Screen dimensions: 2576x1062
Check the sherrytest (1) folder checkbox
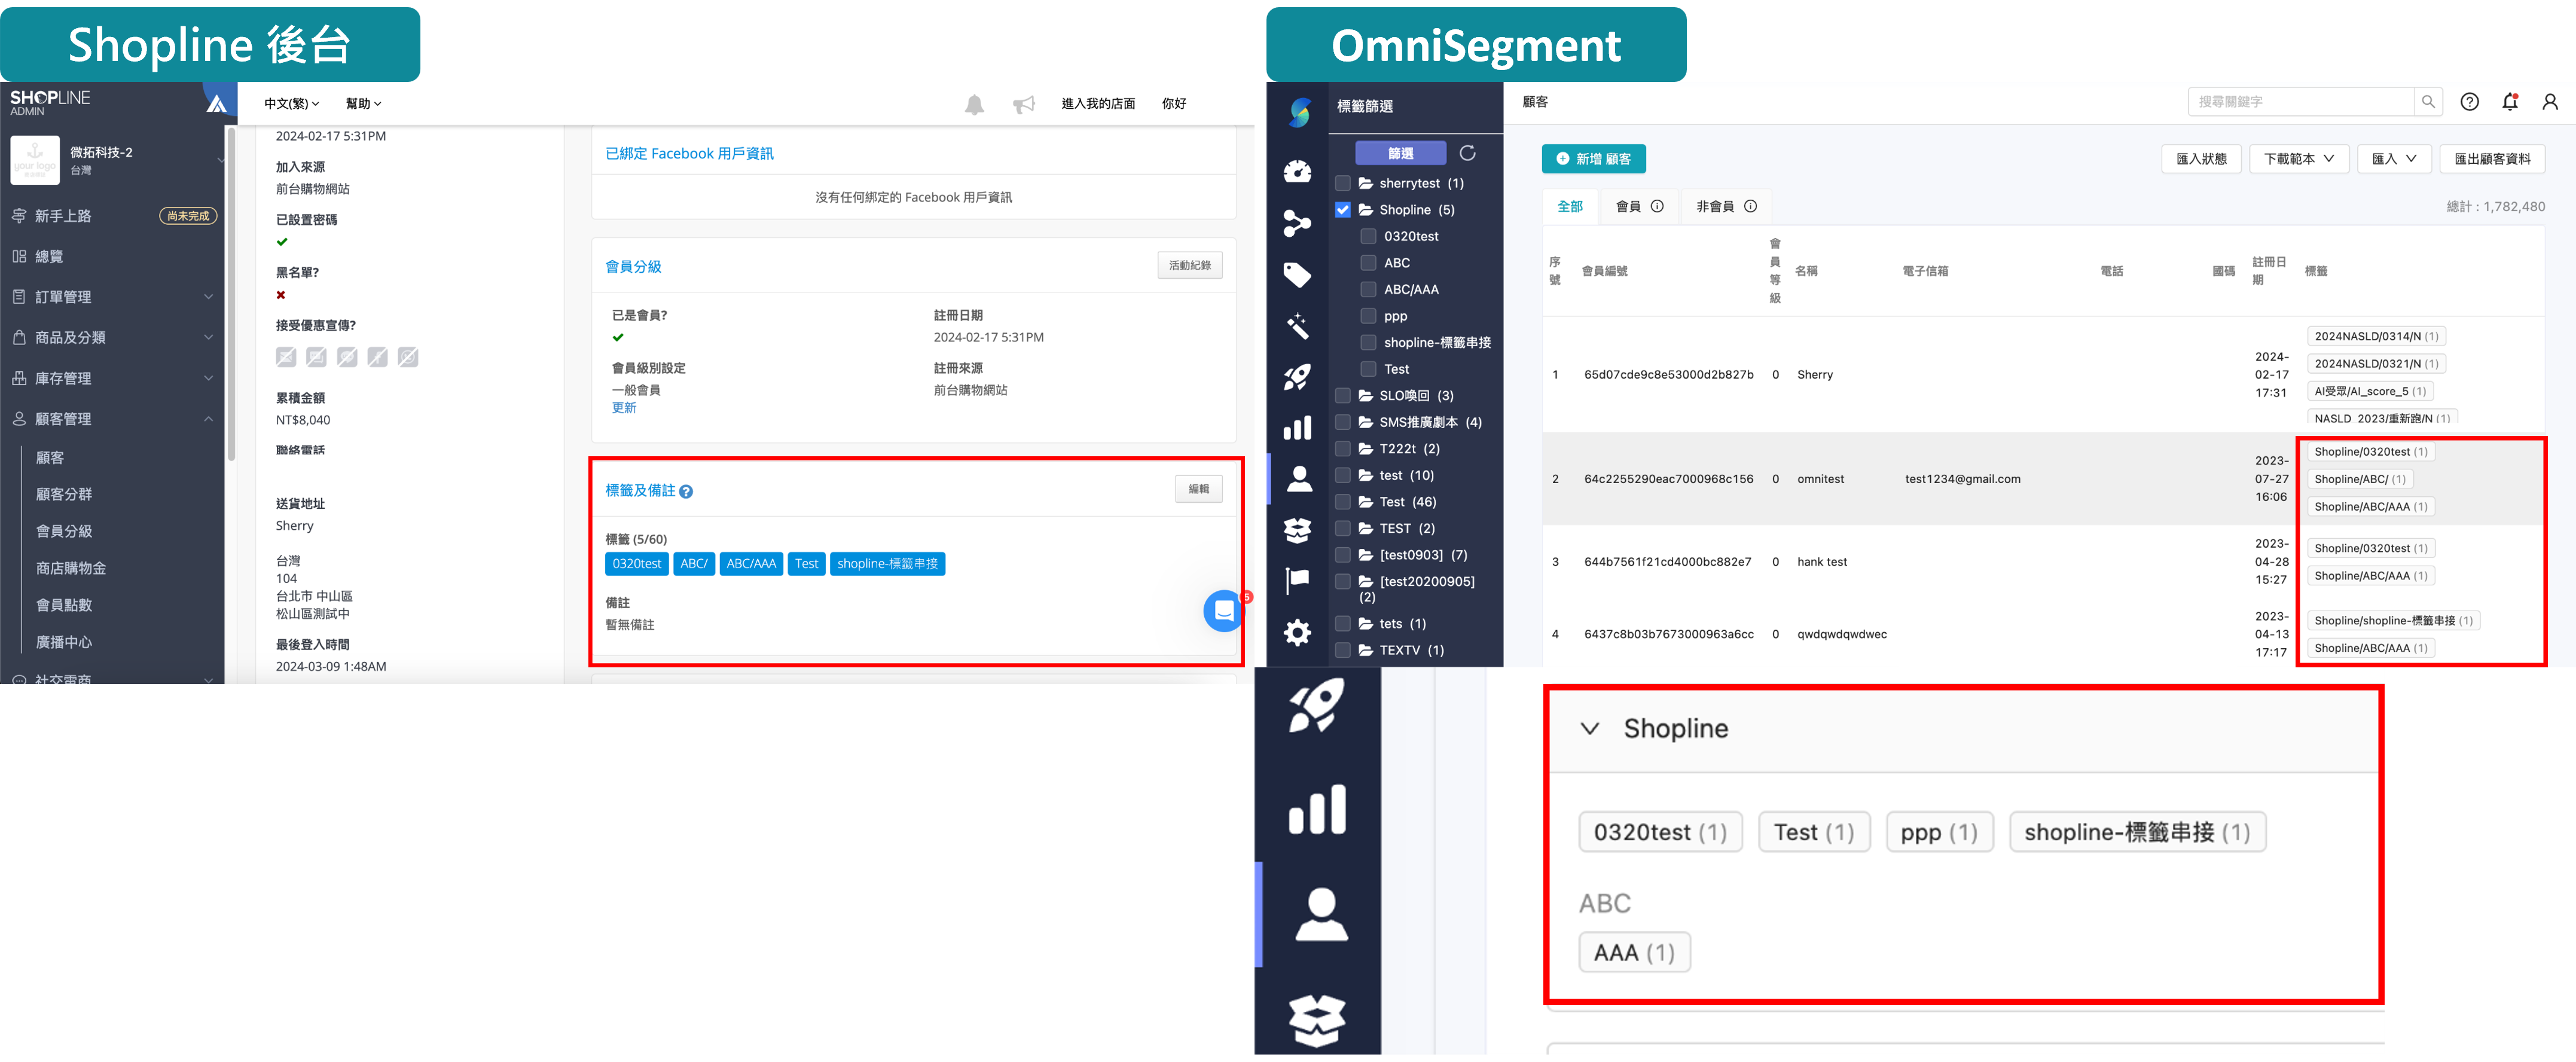(1342, 183)
